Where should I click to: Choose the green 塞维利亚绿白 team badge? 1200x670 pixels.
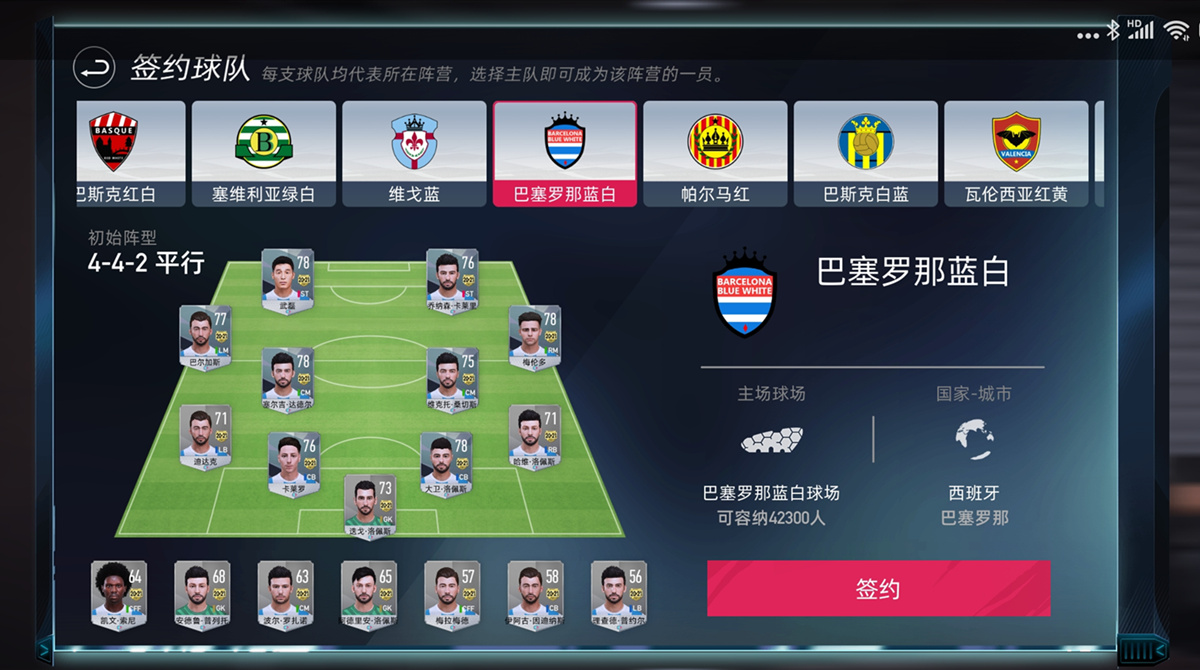263,142
